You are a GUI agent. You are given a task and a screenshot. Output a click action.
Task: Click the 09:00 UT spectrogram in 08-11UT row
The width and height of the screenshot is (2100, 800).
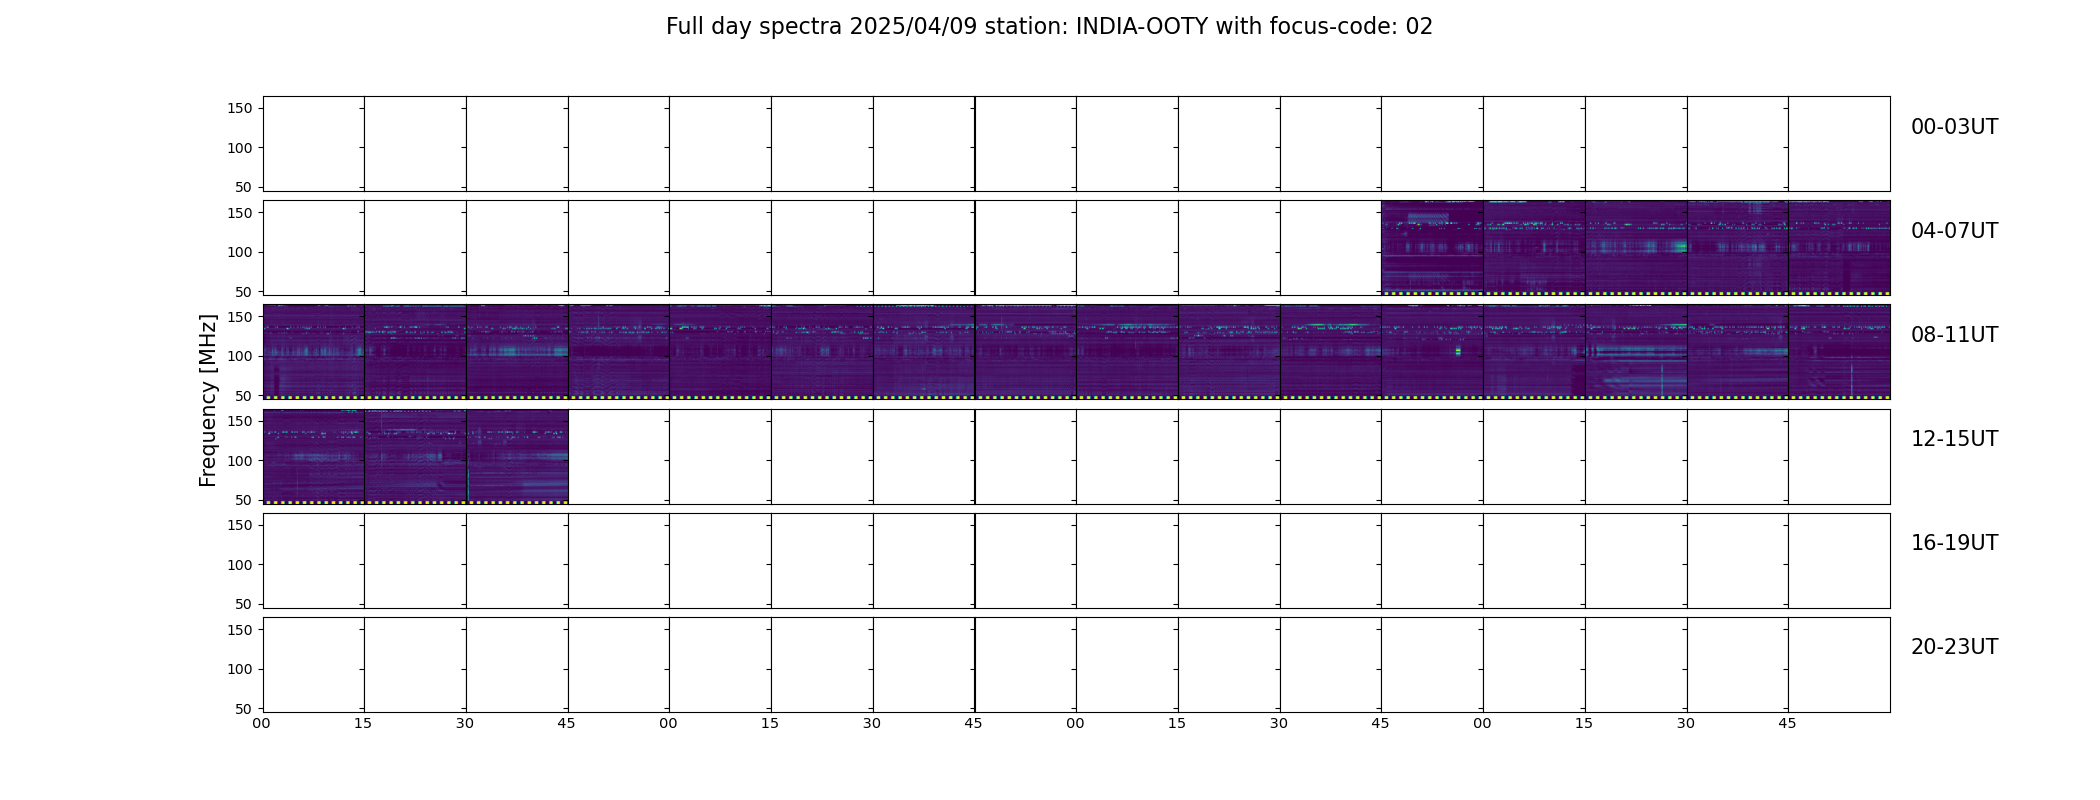pyautogui.click(x=720, y=352)
